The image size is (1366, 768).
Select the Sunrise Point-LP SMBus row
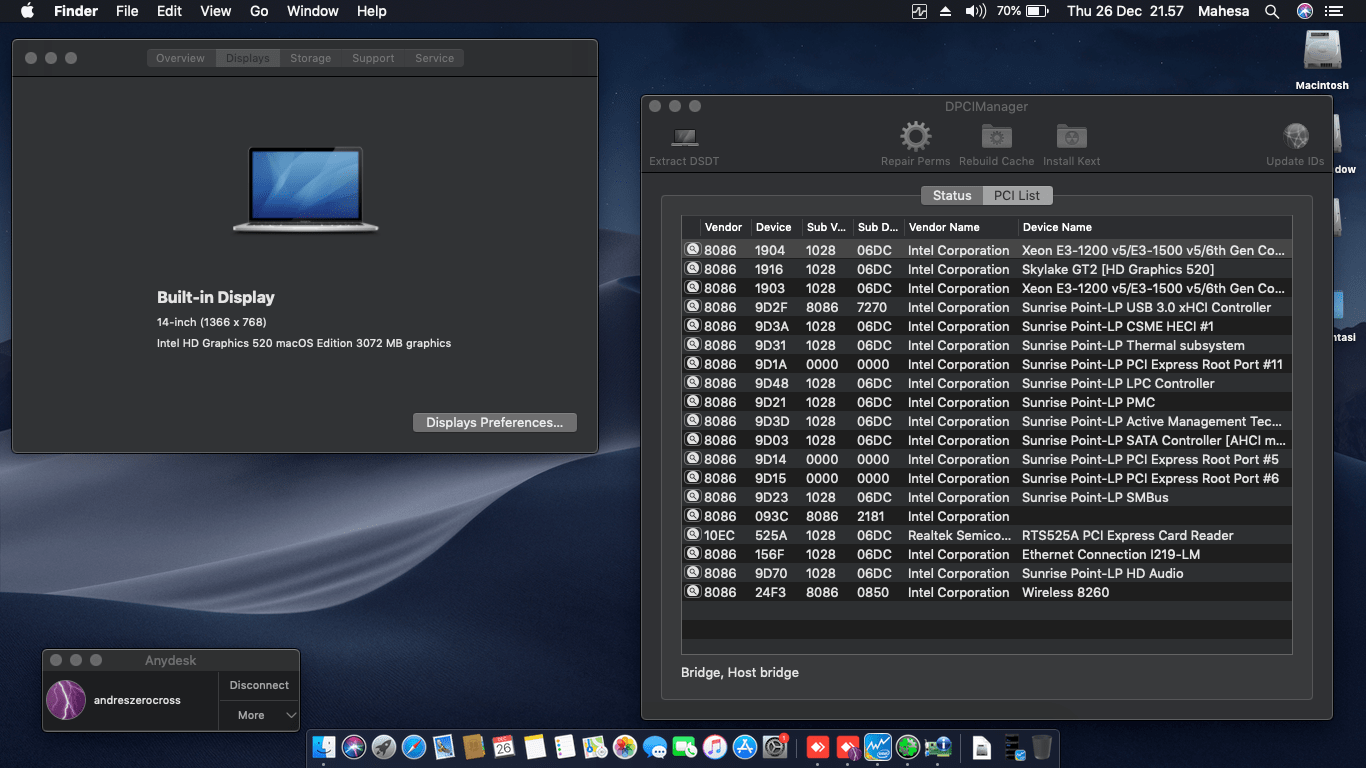pos(986,497)
